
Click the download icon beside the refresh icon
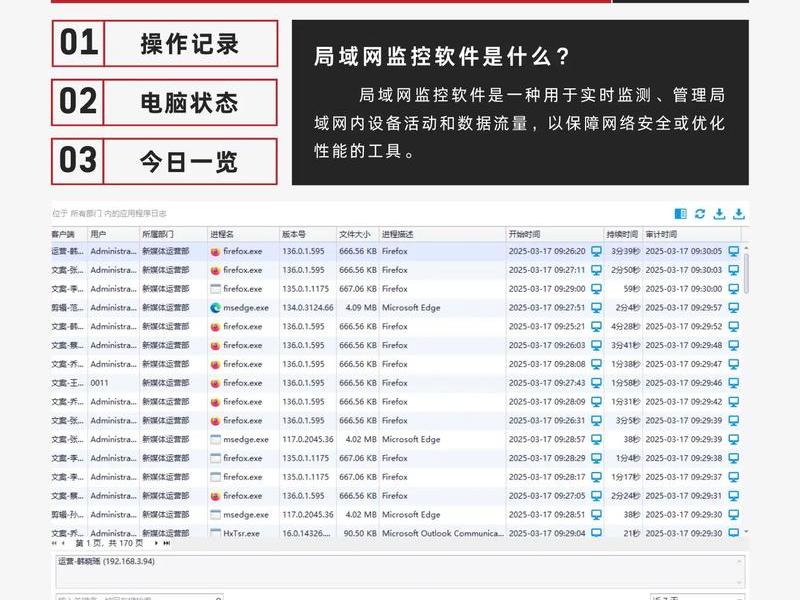(x=719, y=214)
